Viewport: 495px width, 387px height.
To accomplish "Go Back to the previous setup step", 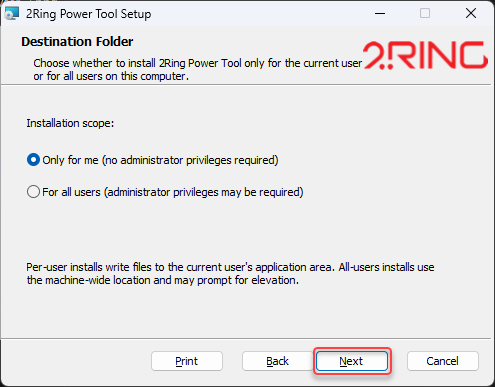I will 277,361.
